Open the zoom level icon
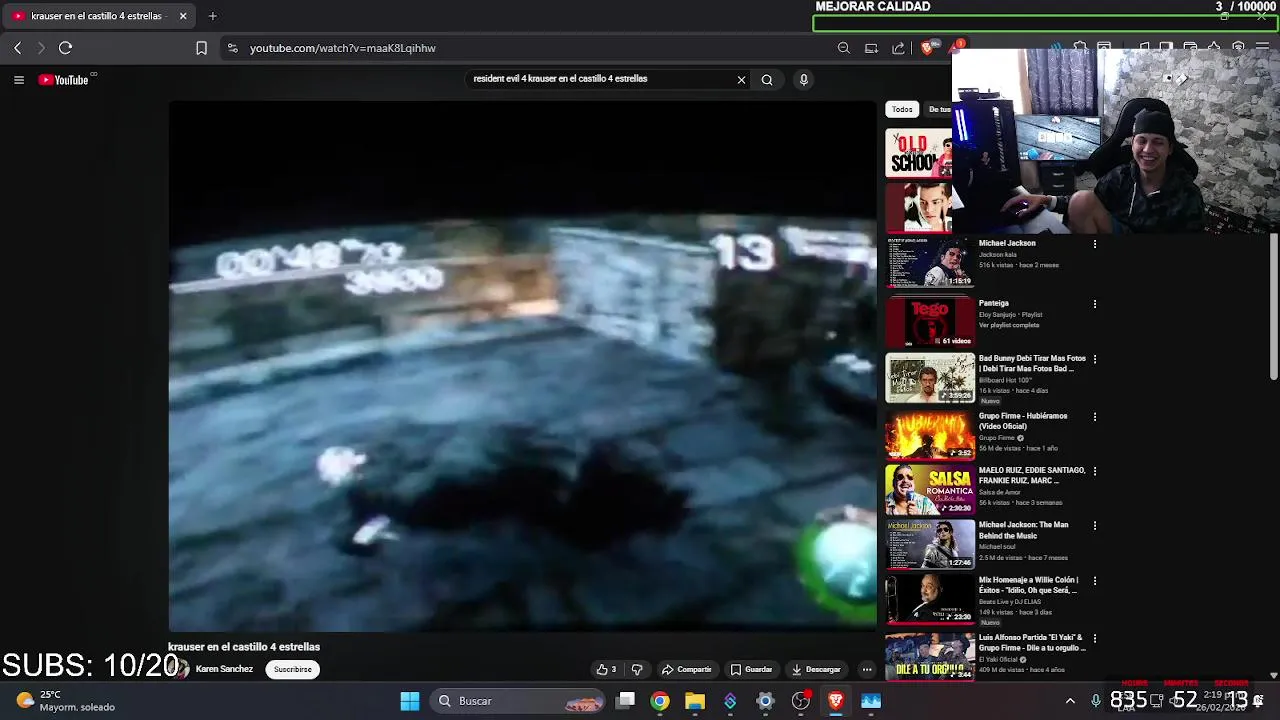The height and width of the screenshot is (720, 1280). [844, 48]
